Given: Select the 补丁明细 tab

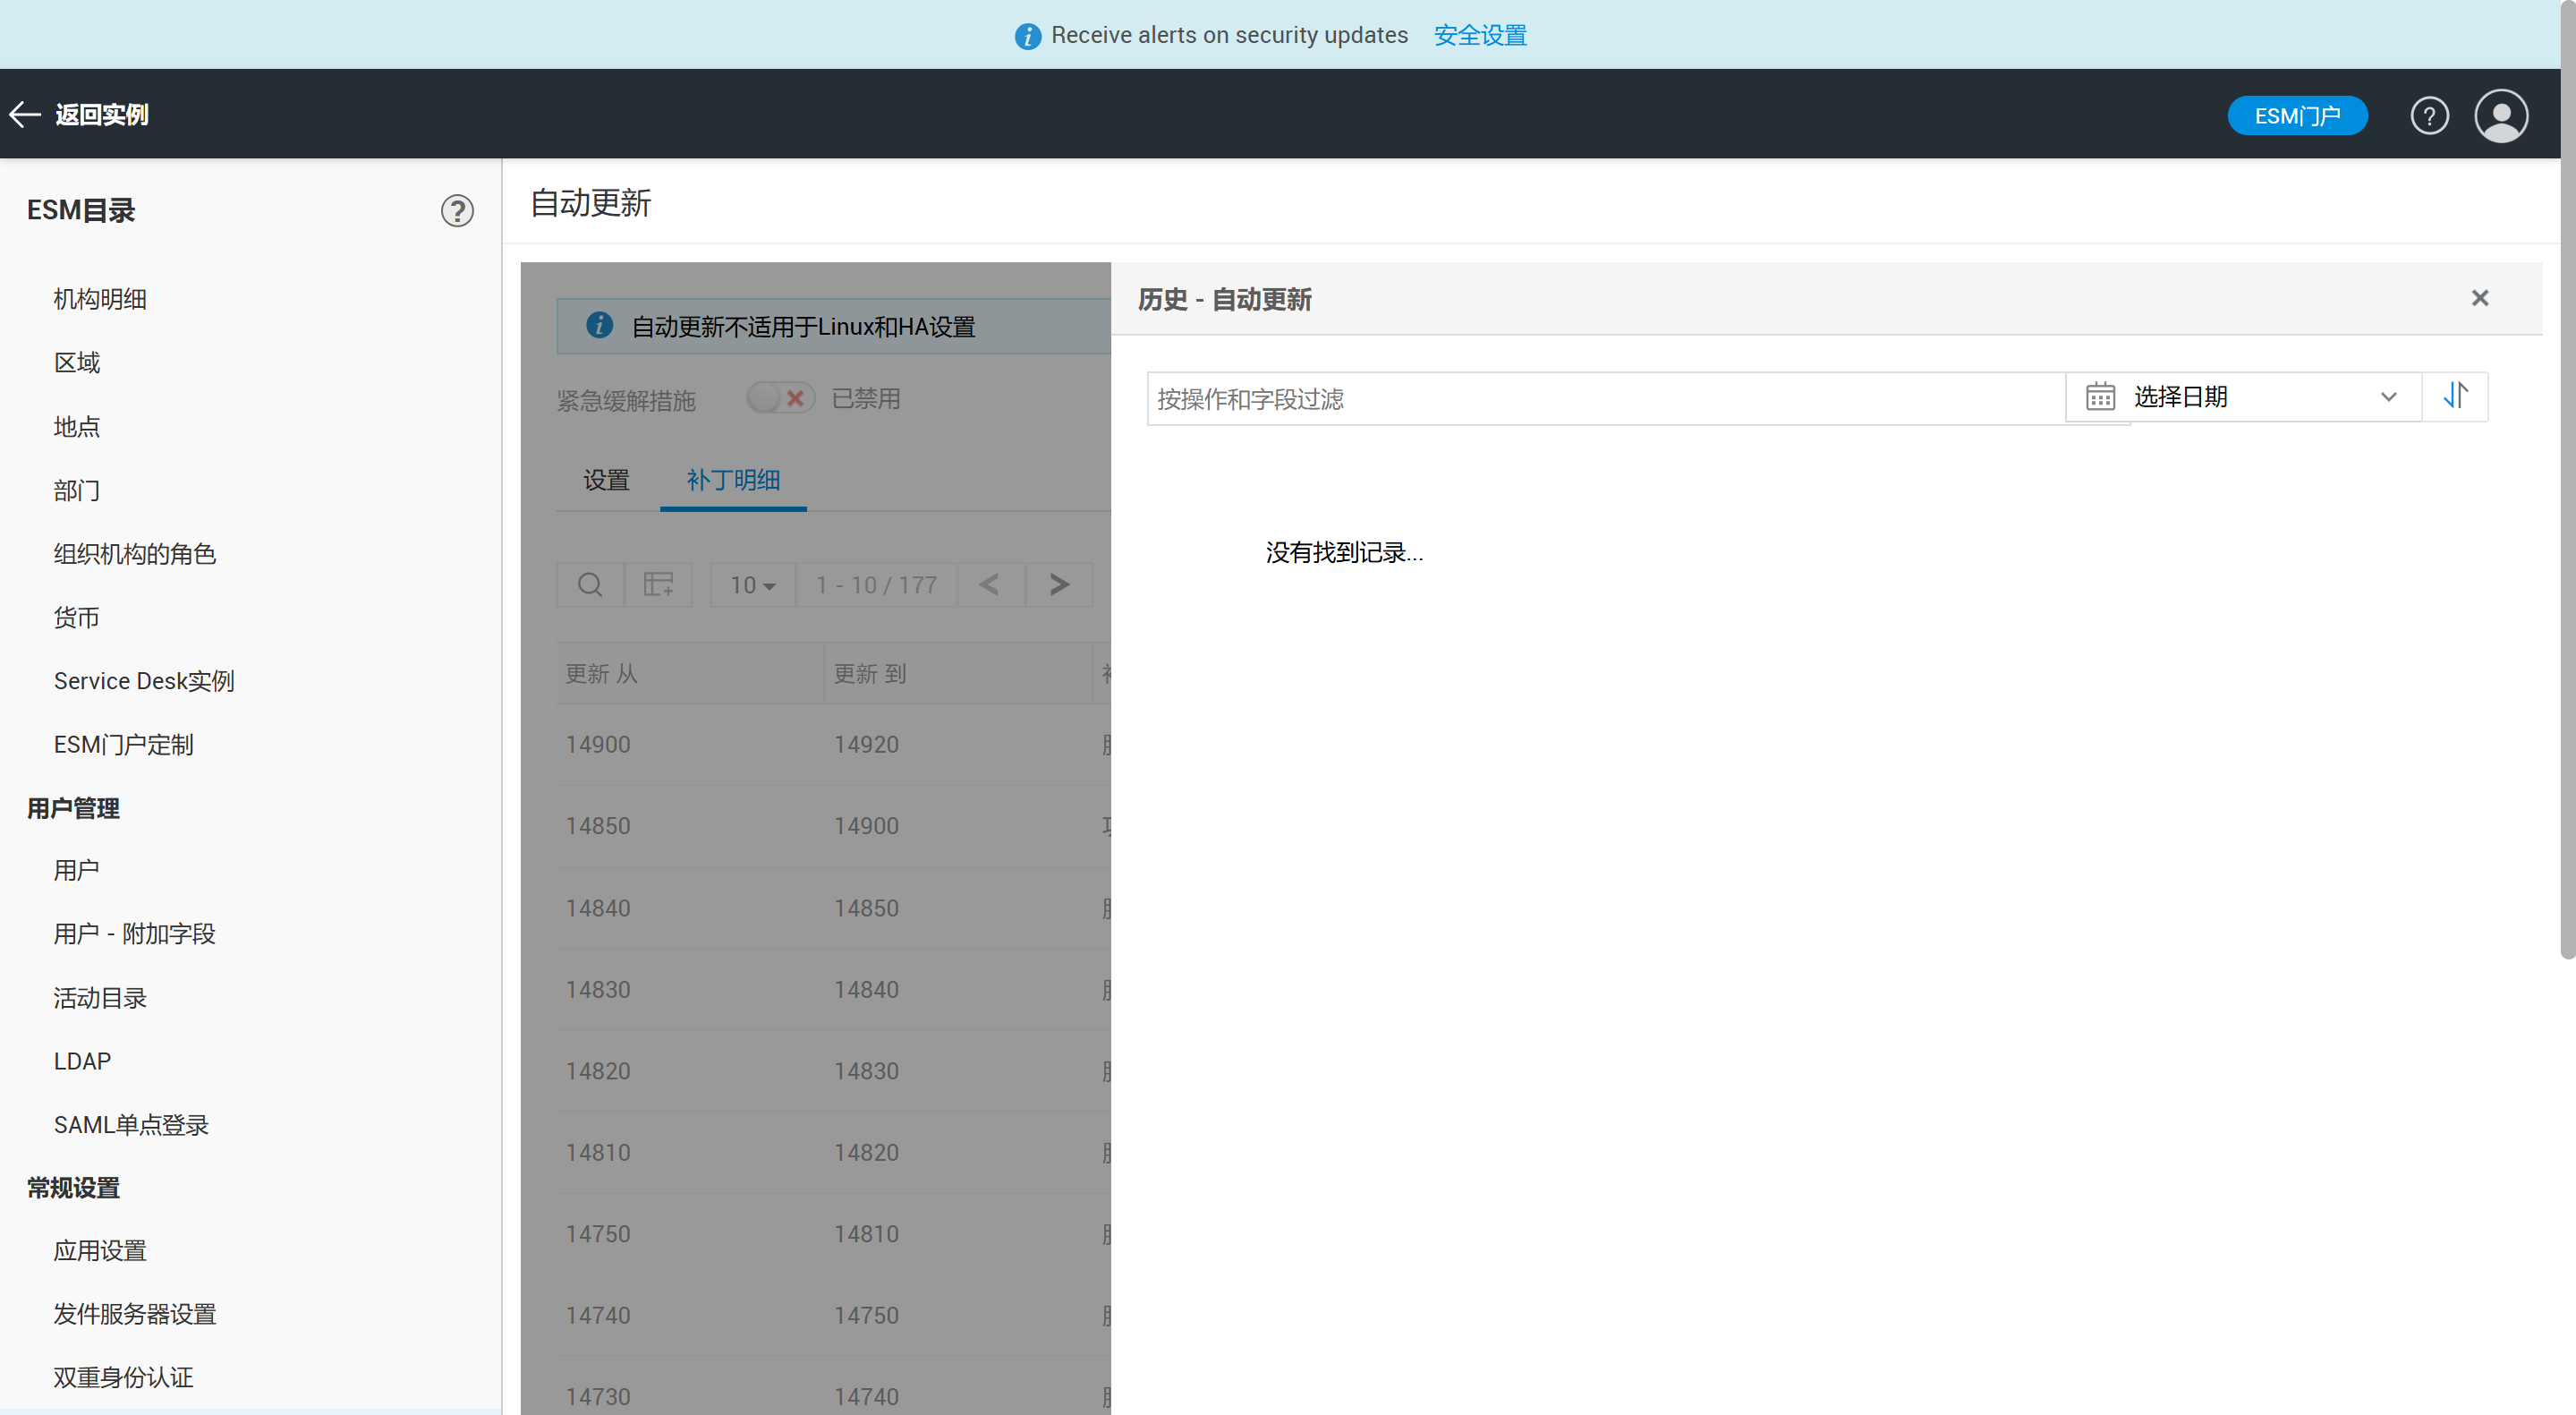Looking at the screenshot, I should (x=733, y=480).
